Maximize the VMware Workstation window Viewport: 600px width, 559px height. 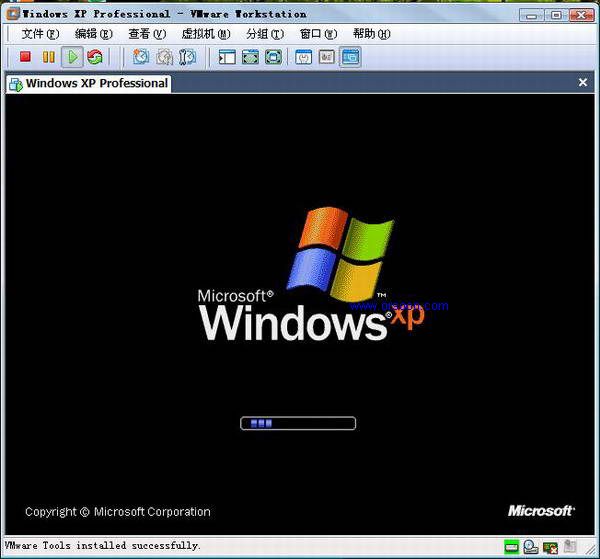tap(556, 15)
